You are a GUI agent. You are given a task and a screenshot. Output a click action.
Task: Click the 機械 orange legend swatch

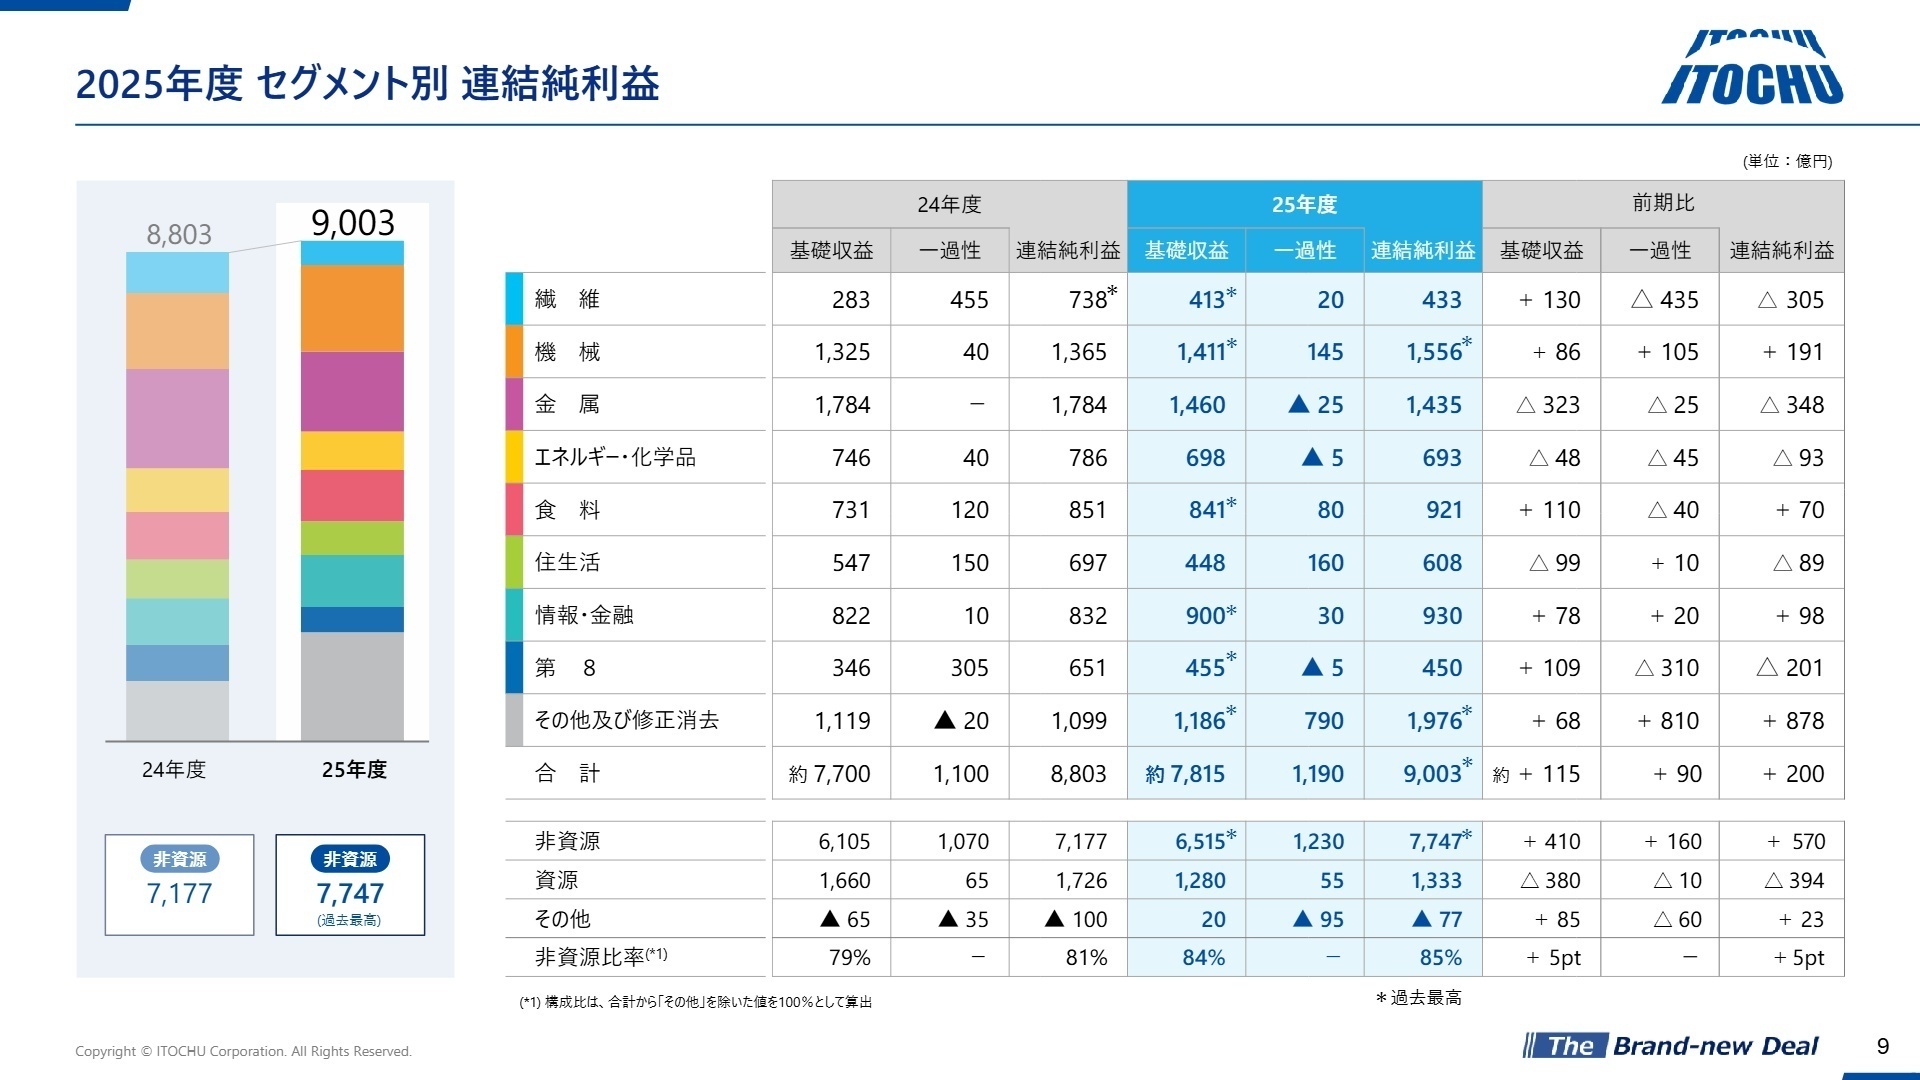[x=514, y=351]
